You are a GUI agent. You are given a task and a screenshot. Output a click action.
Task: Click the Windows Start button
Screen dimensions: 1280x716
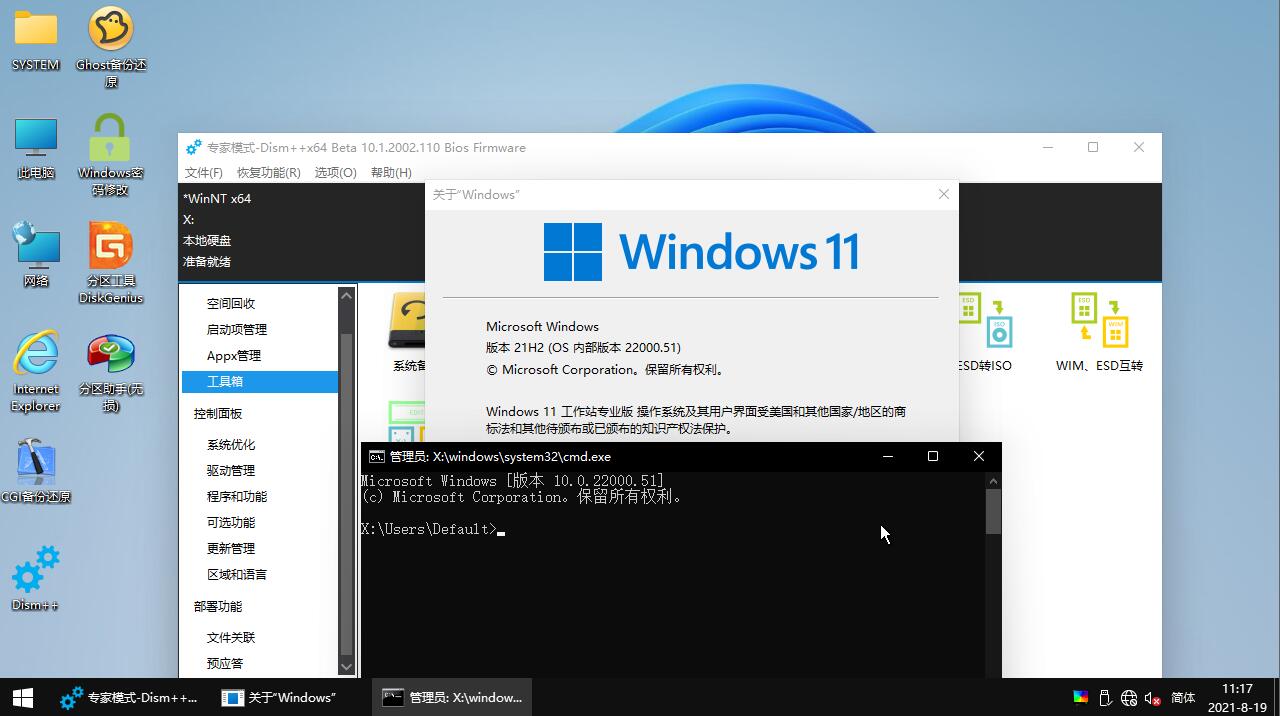[22, 697]
